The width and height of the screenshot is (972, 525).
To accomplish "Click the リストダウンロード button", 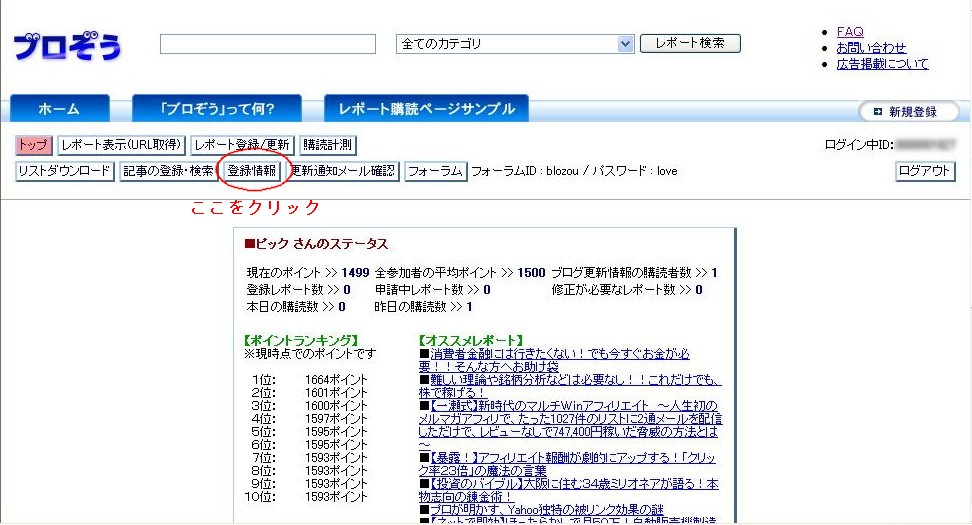I will (64, 171).
